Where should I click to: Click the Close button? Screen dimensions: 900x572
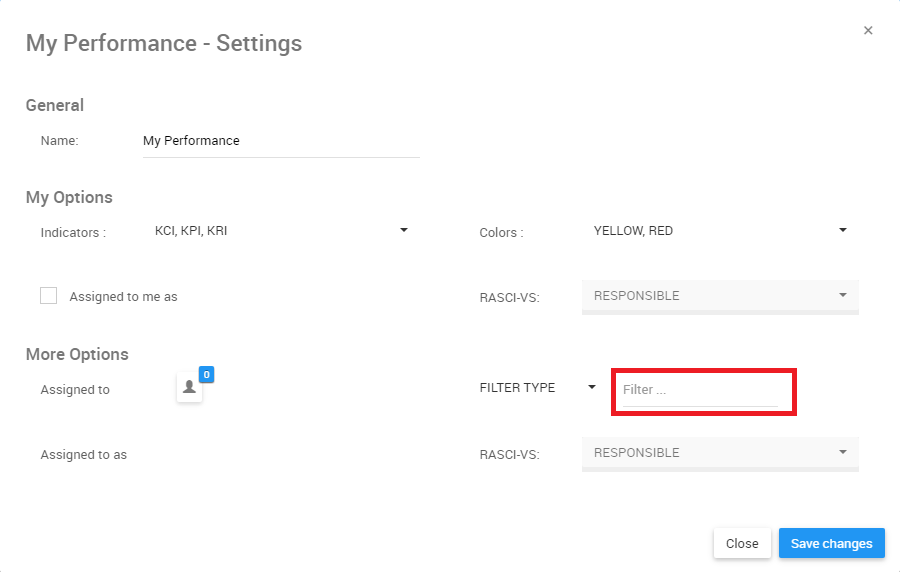coord(742,543)
